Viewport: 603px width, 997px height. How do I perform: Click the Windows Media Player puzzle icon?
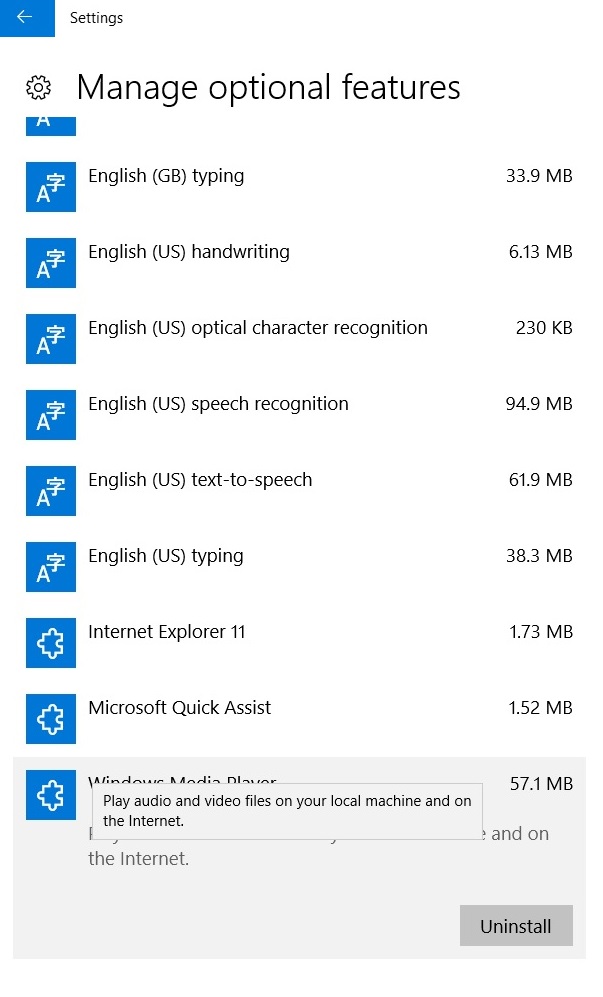tap(51, 795)
